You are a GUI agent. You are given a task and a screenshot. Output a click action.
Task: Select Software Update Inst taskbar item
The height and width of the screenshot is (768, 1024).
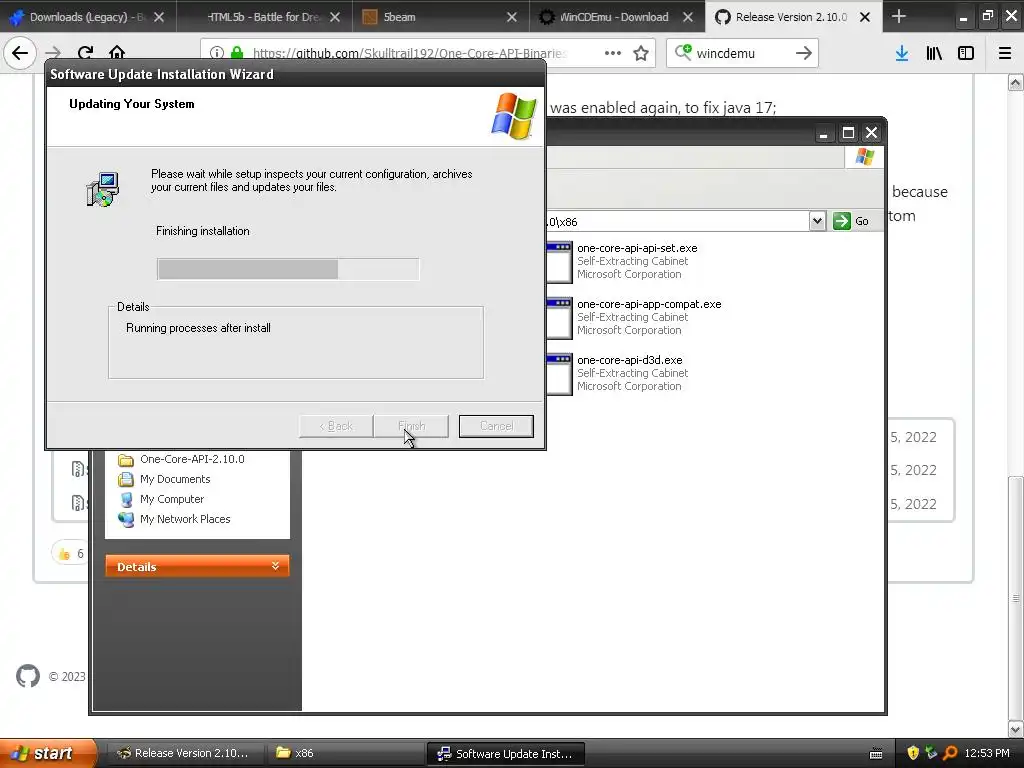(505, 753)
